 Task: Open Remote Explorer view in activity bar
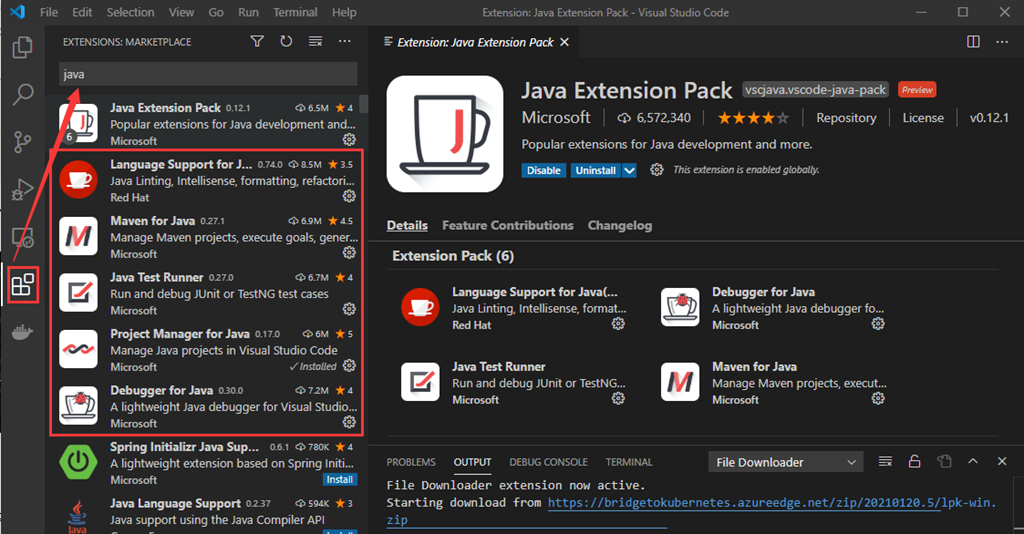tap(23, 238)
